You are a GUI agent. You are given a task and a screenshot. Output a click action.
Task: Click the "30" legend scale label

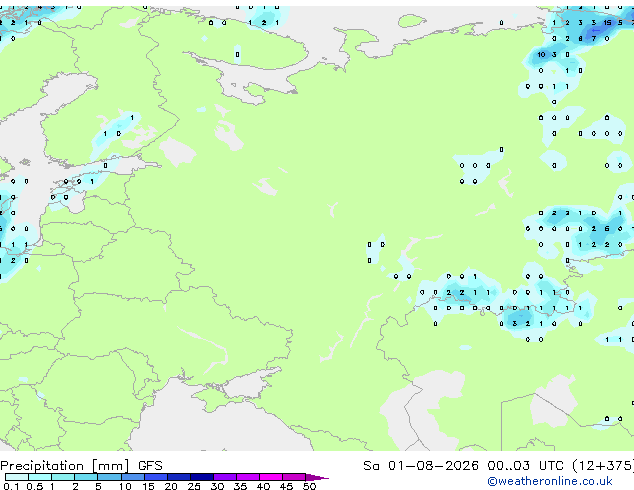coord(217,486)
